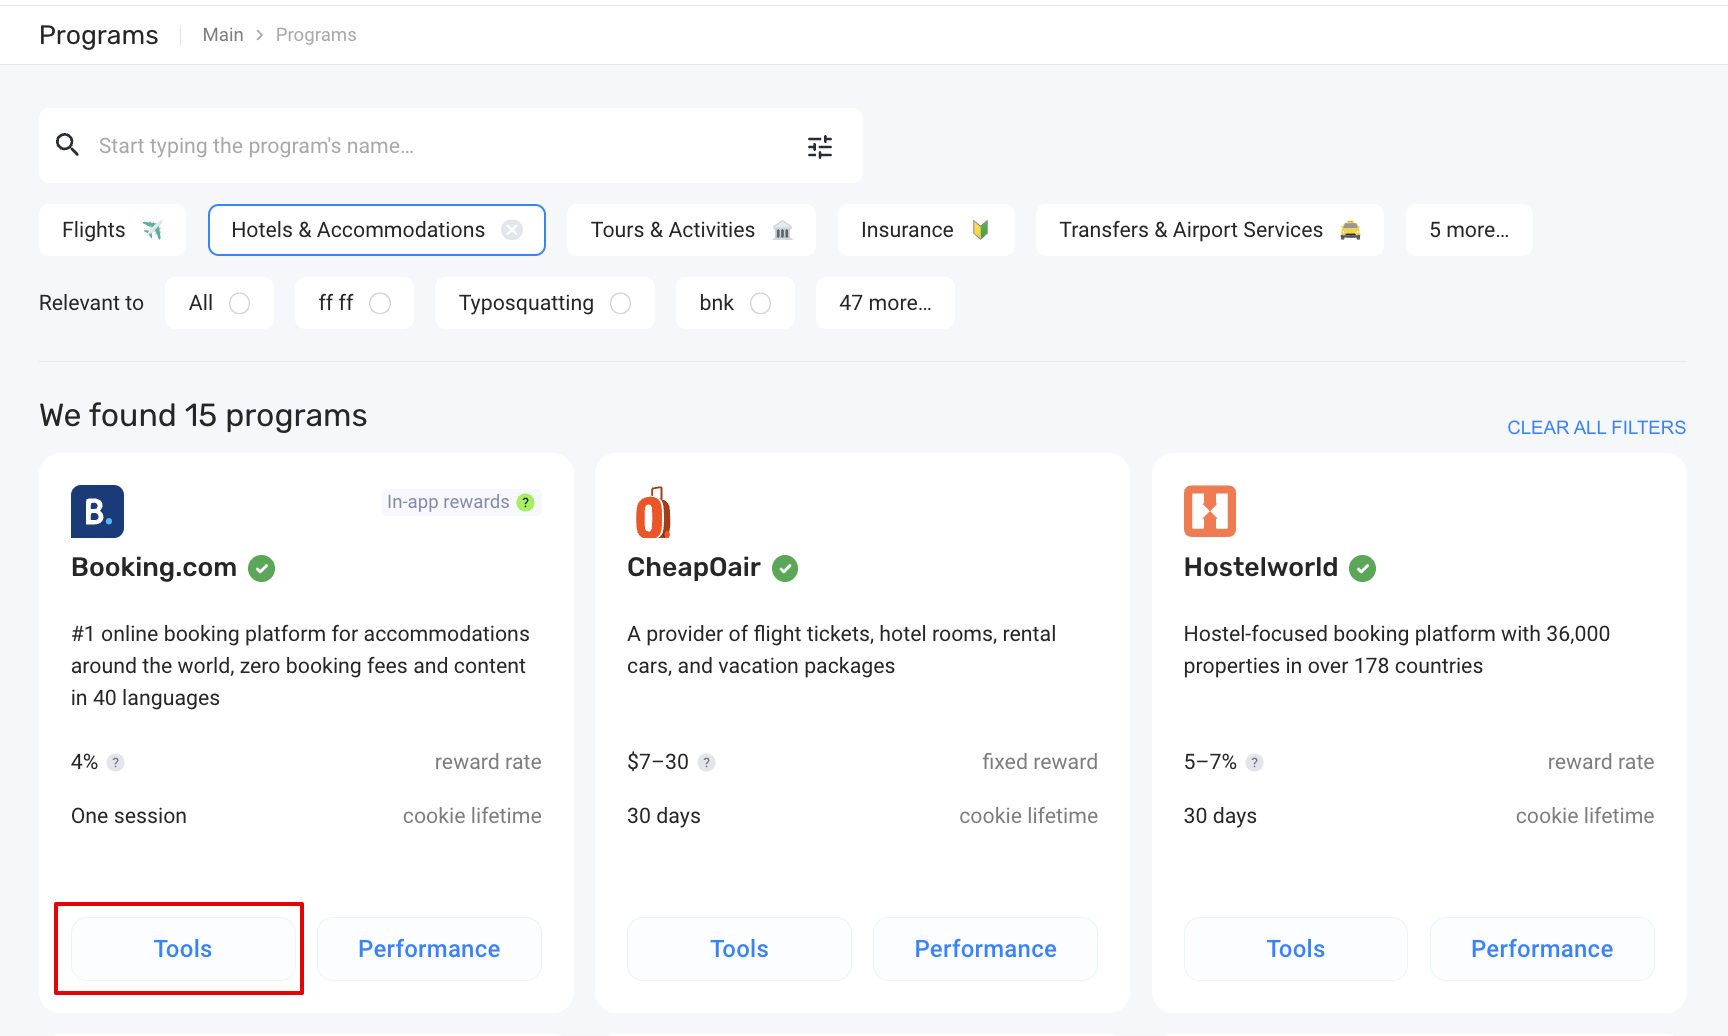Screen dimensions: 1728x1036
Task: Click the Hostelworld logo
Action: [1210, 511]
